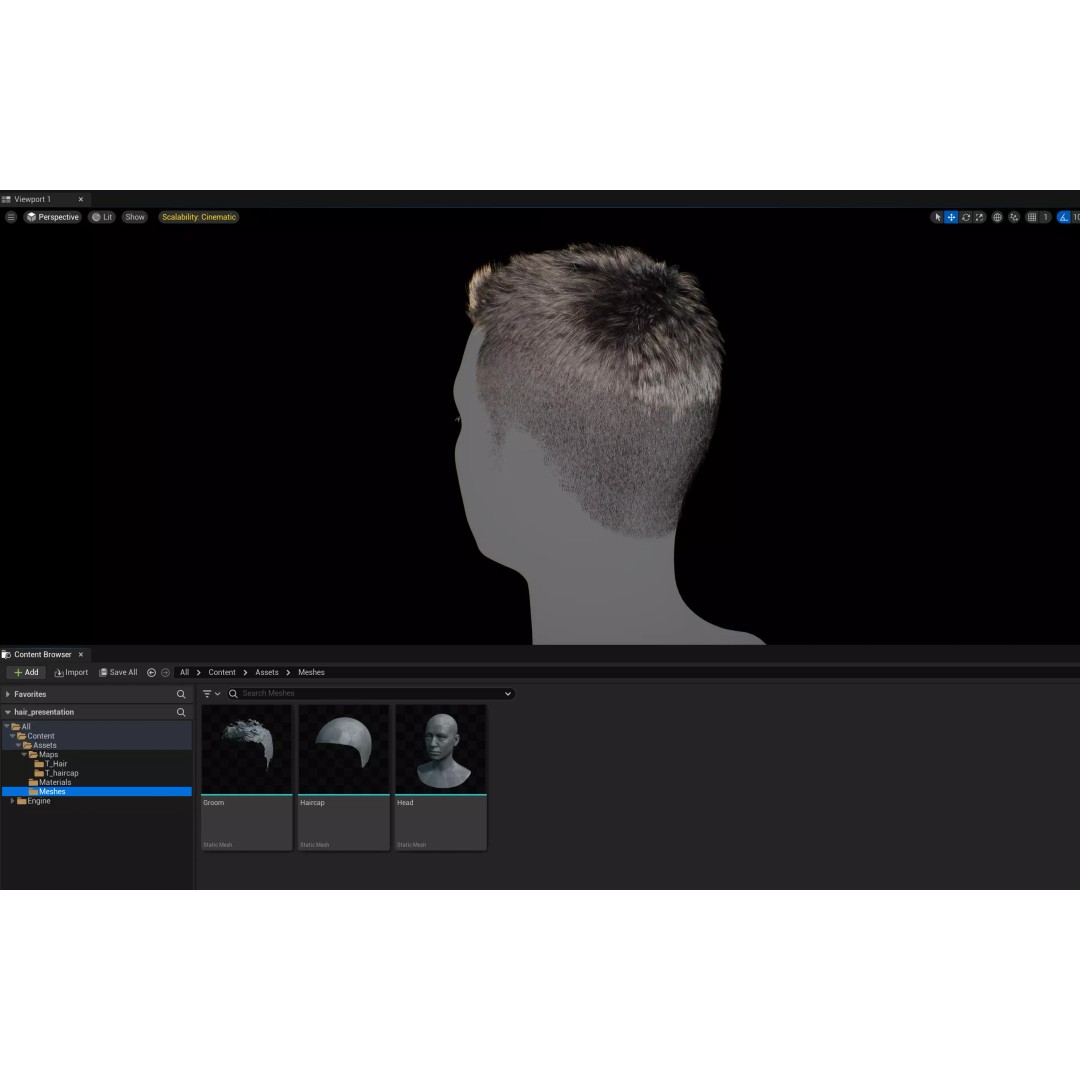
Task: Switch to the Rotate transform tool
Action: coord(966,217)
